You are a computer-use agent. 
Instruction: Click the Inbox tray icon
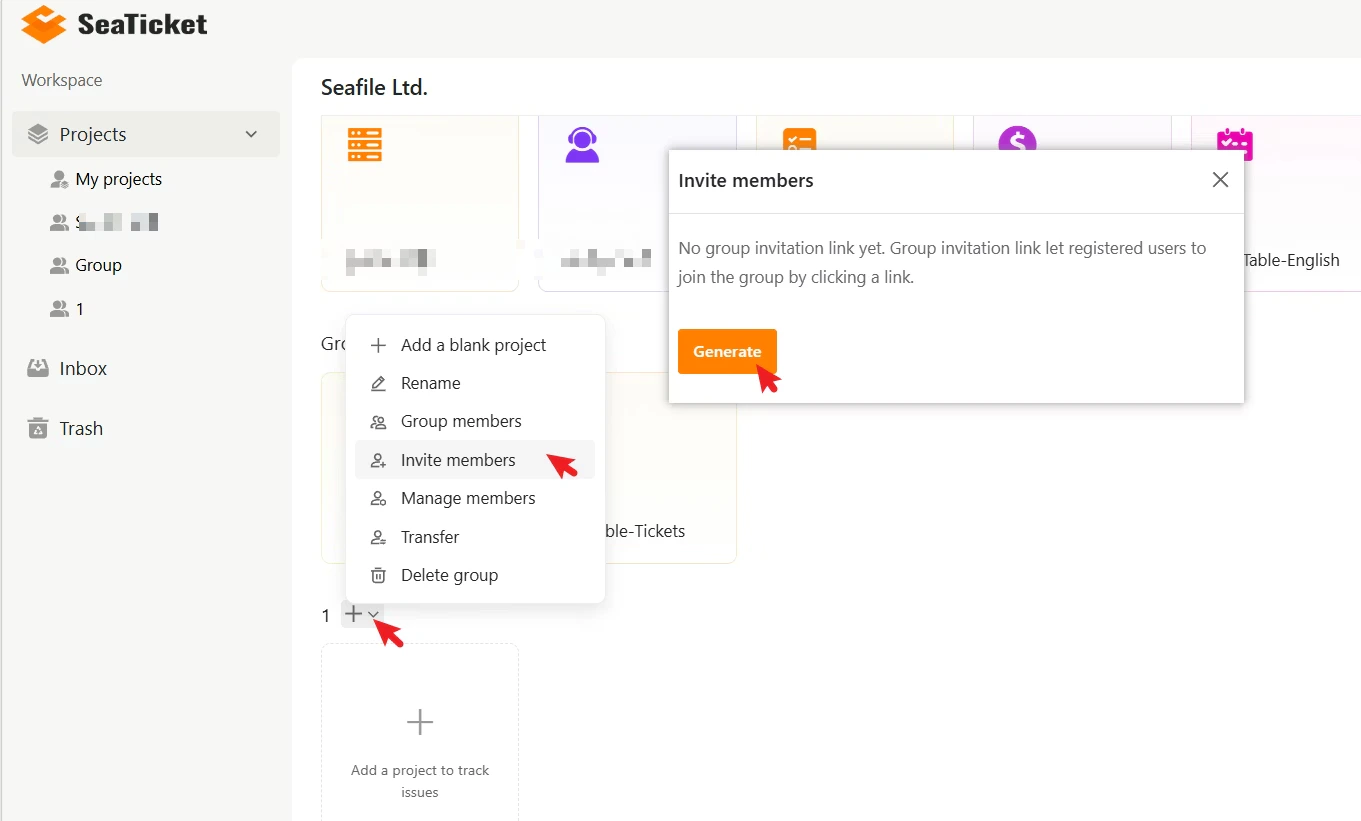click(38, 368)
